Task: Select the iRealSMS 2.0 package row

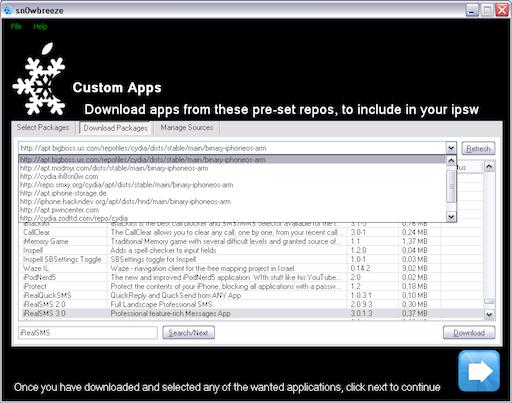Action: point(252,304)
